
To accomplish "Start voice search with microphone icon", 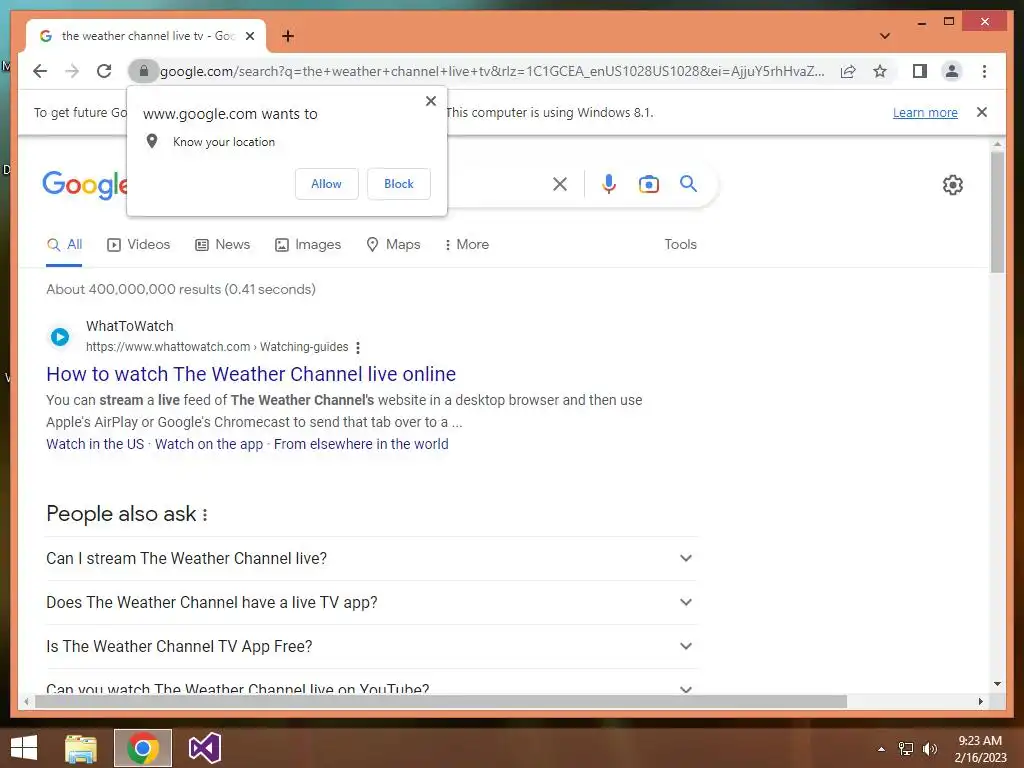I will coord(609,185).
